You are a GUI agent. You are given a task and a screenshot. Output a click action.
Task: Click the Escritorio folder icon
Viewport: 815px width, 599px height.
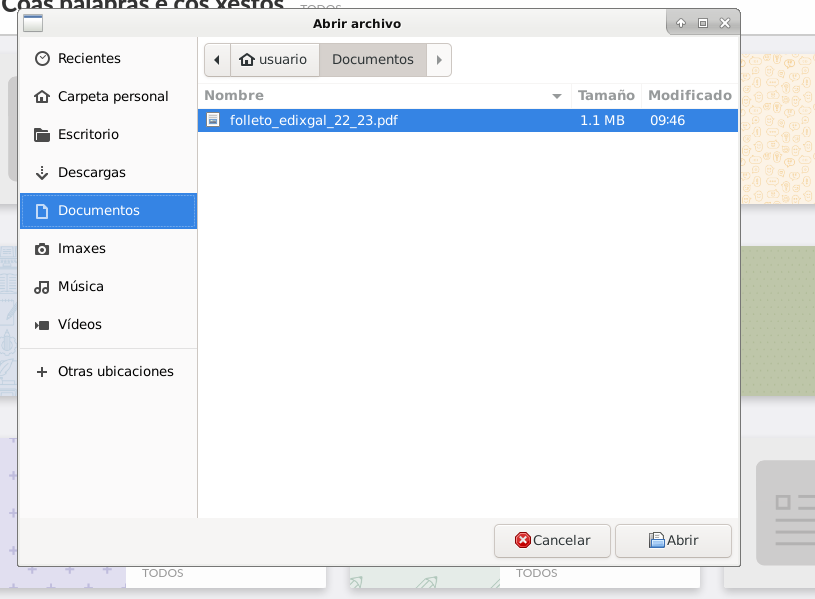tap(42, 135)
